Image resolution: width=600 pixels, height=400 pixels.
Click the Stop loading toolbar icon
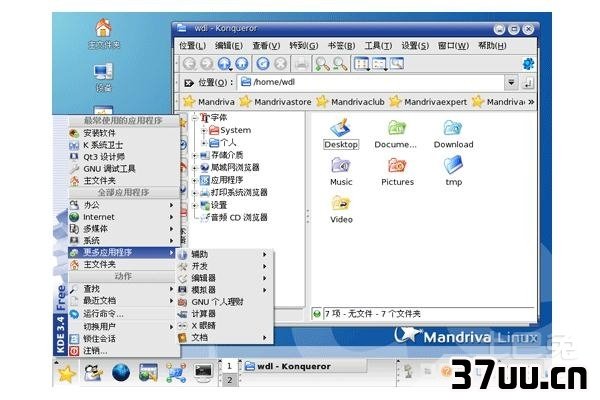(x=280, y=64)
